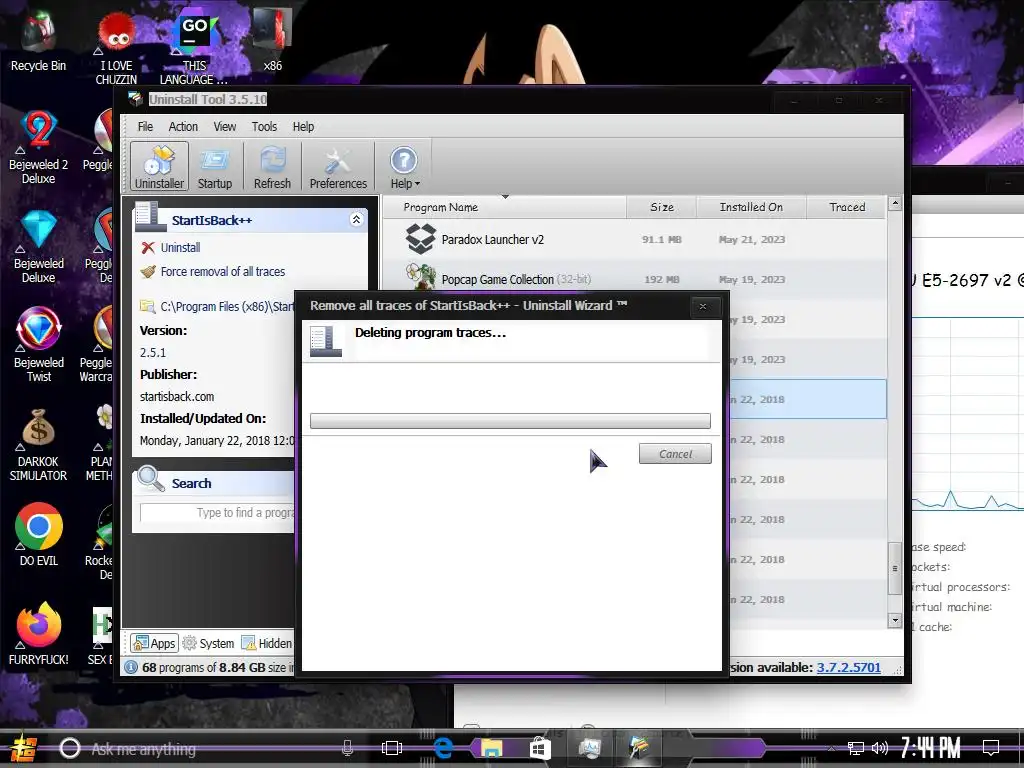Open the Bejeweled Deluxe shortcut
The height and width of the screenshot is (768, 1024).
[x=39, y=246]
